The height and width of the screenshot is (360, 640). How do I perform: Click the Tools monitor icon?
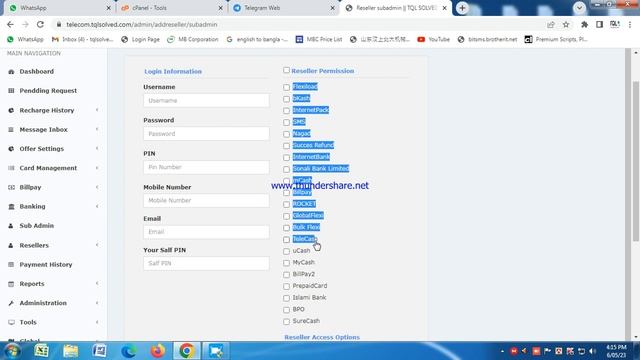click(x=11, y=322)
